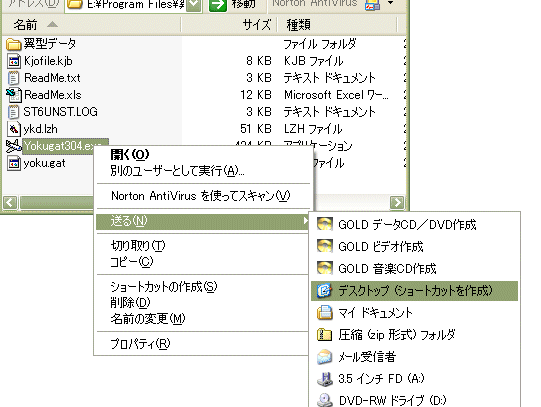Click the horizontal scrollbar right arrow
Viewport: 541px width, 407px height.
[x=397, y=202]
